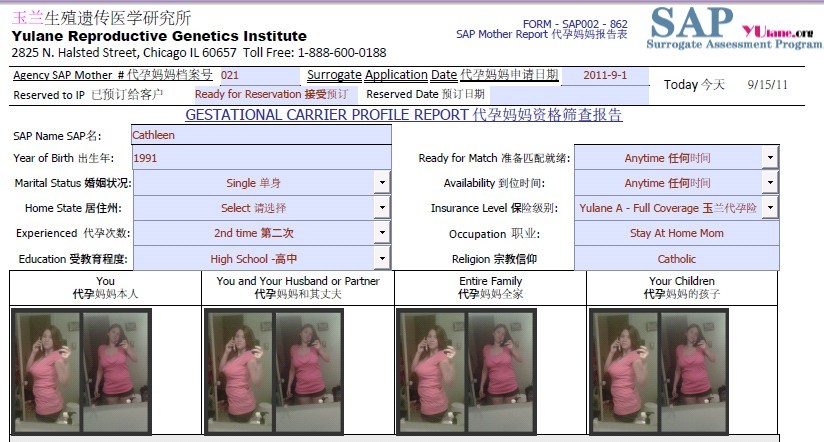Click the Insurance Level label
The height and width of the screenshot is (442, 824).
click(494, 208)
